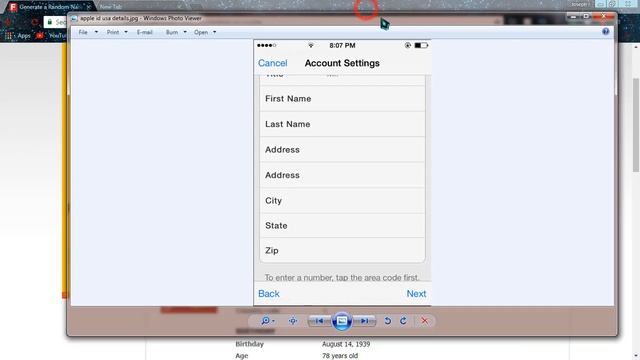The image size is (640, 360).
Task: Expand the Burn dropdown arrow
Action: (185, 32)
